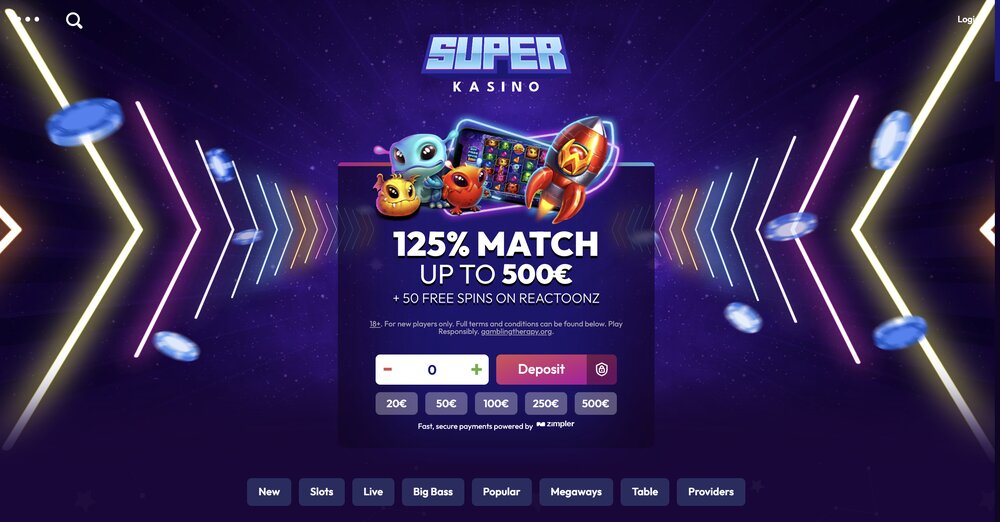The height and width of the screenshot is (522, 1000).
Task: Open the Megaways category tab
Action: [576, 492]
